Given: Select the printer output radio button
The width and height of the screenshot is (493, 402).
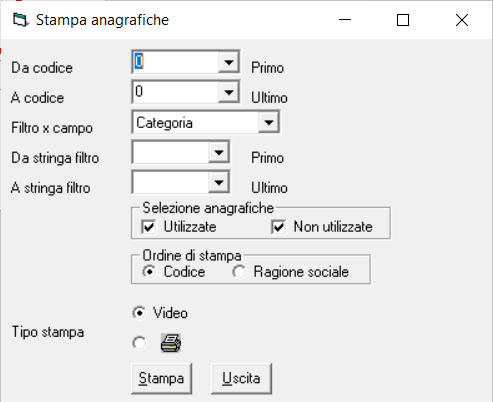Looking at the screenshot, I should coord(139,343).
